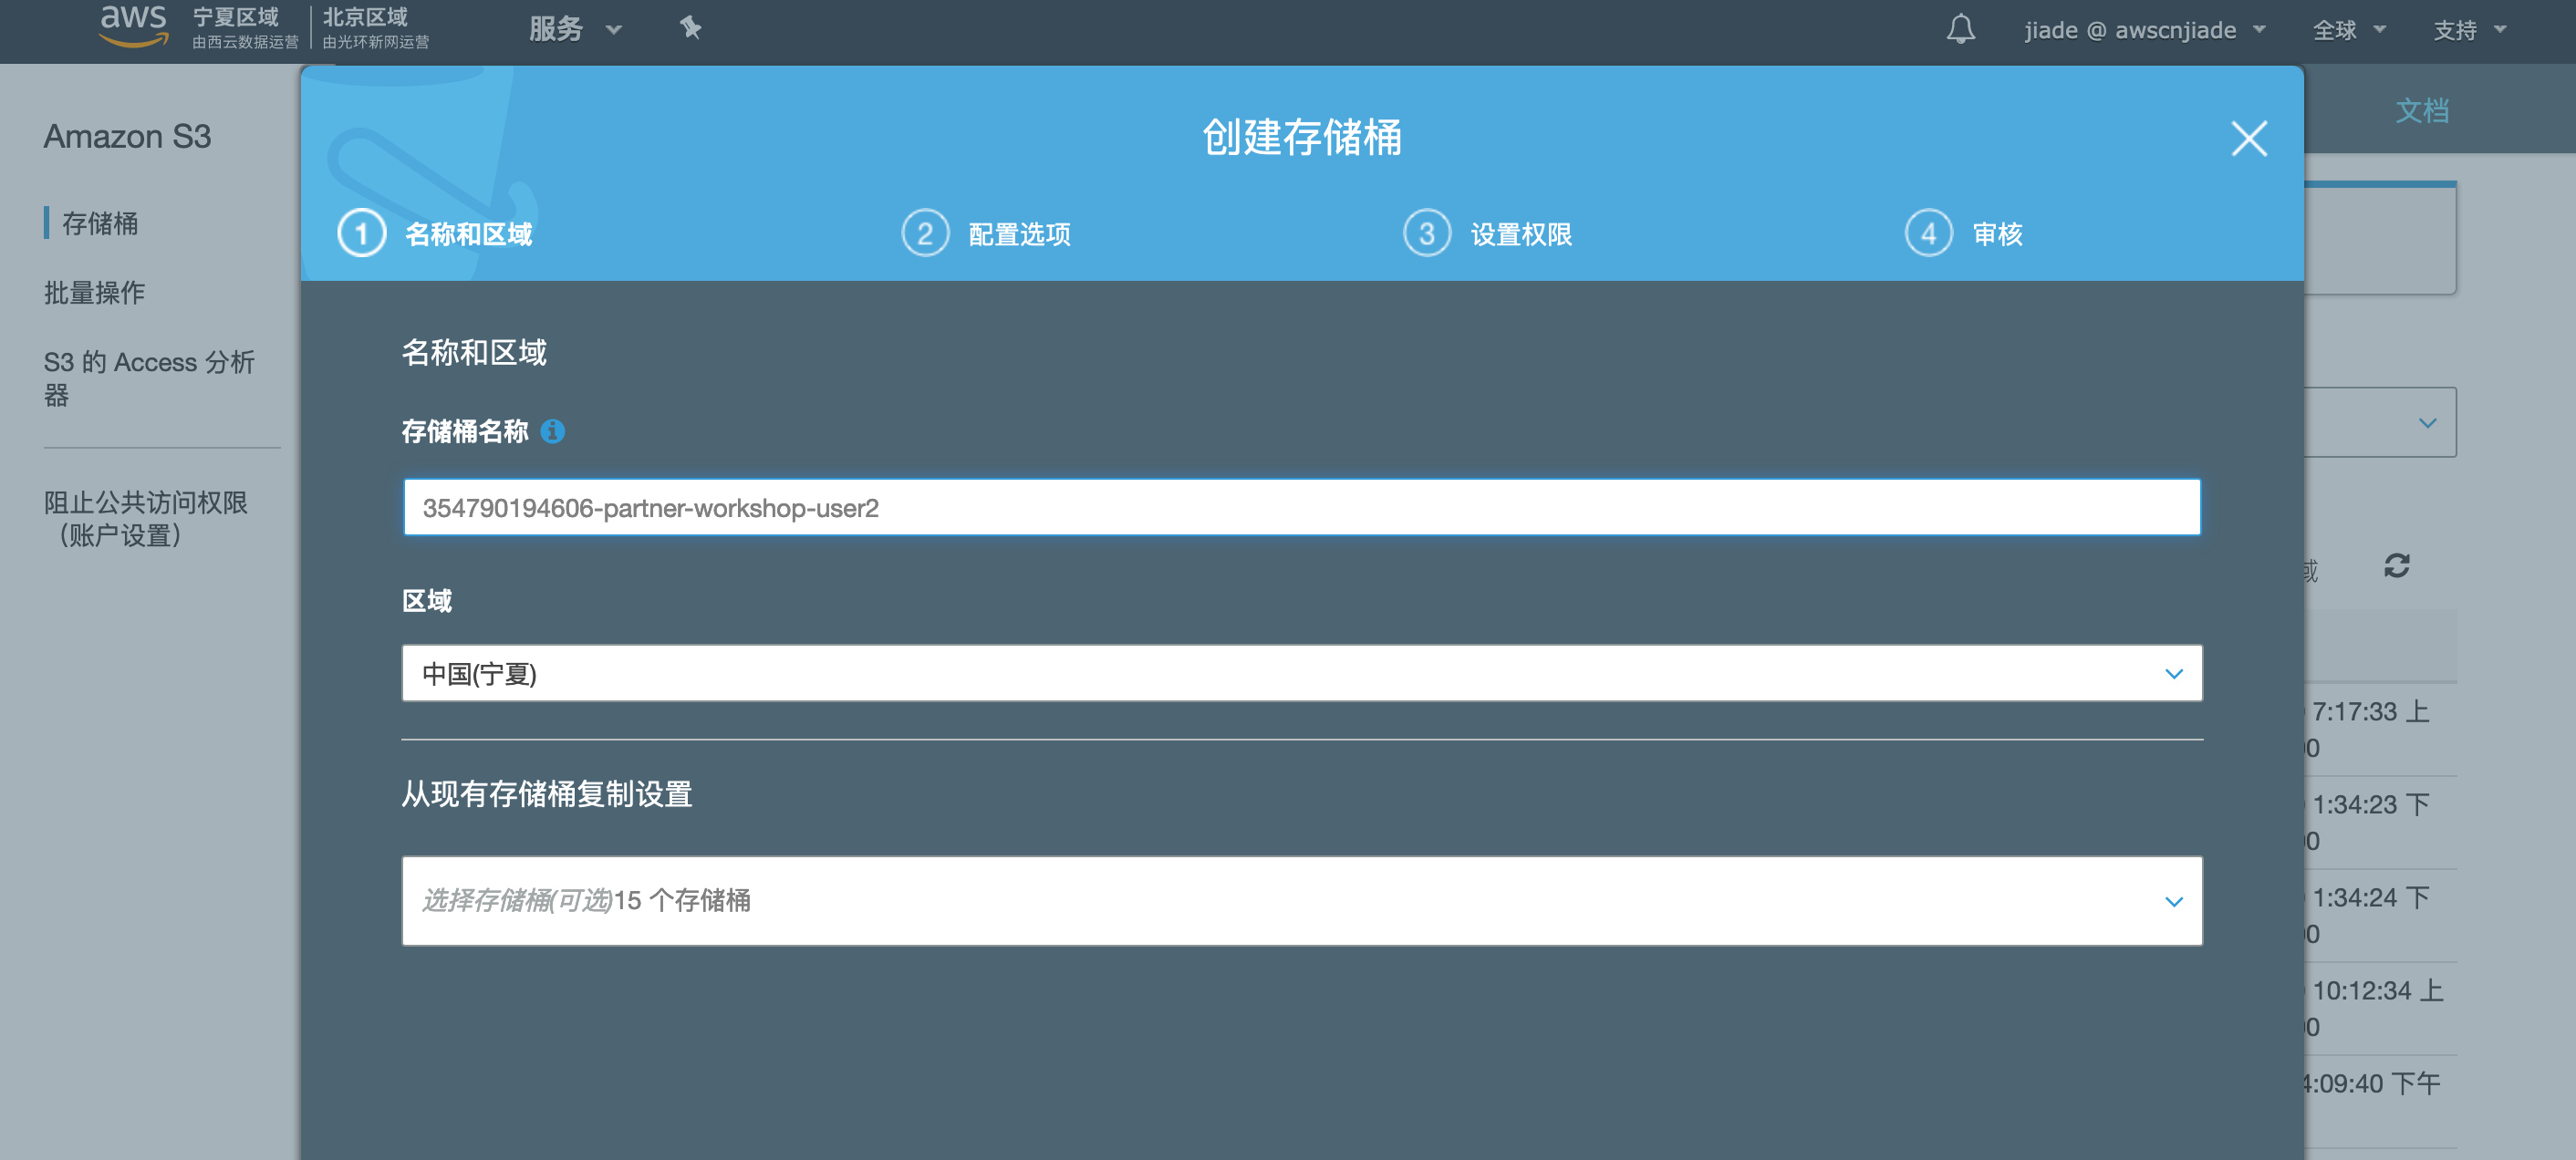Open the 文档 link
Image resolution: width=2576 pixels, height=1160 pixels.
click(x=2423, y=111)
